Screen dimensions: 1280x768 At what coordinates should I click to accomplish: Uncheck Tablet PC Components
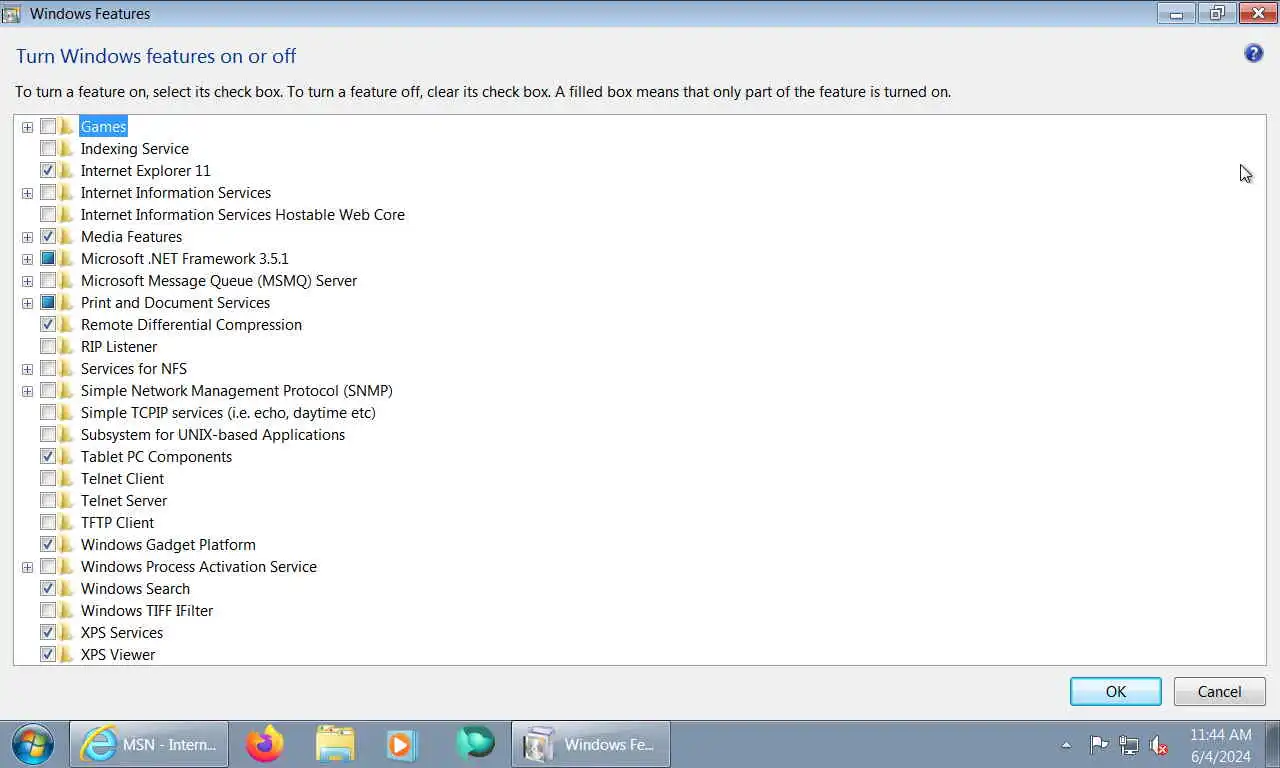48,457
